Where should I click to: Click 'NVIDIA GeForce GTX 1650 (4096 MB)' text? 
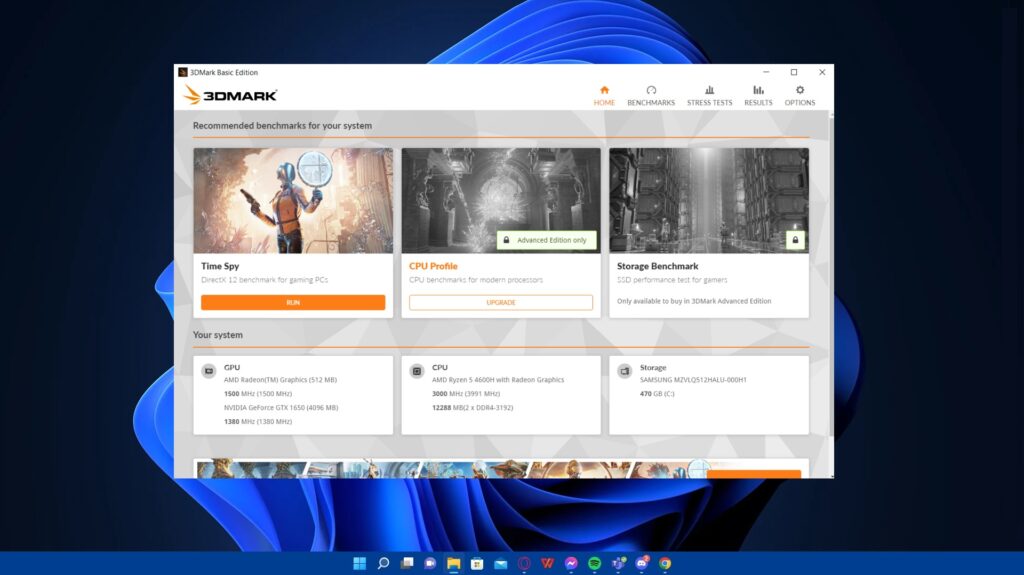[281, 408]
